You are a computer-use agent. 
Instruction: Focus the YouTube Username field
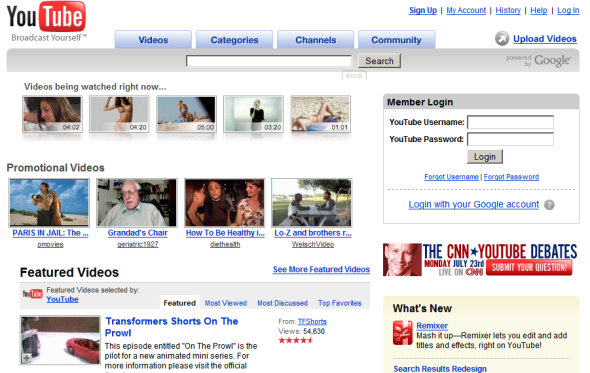coord(510,122)
